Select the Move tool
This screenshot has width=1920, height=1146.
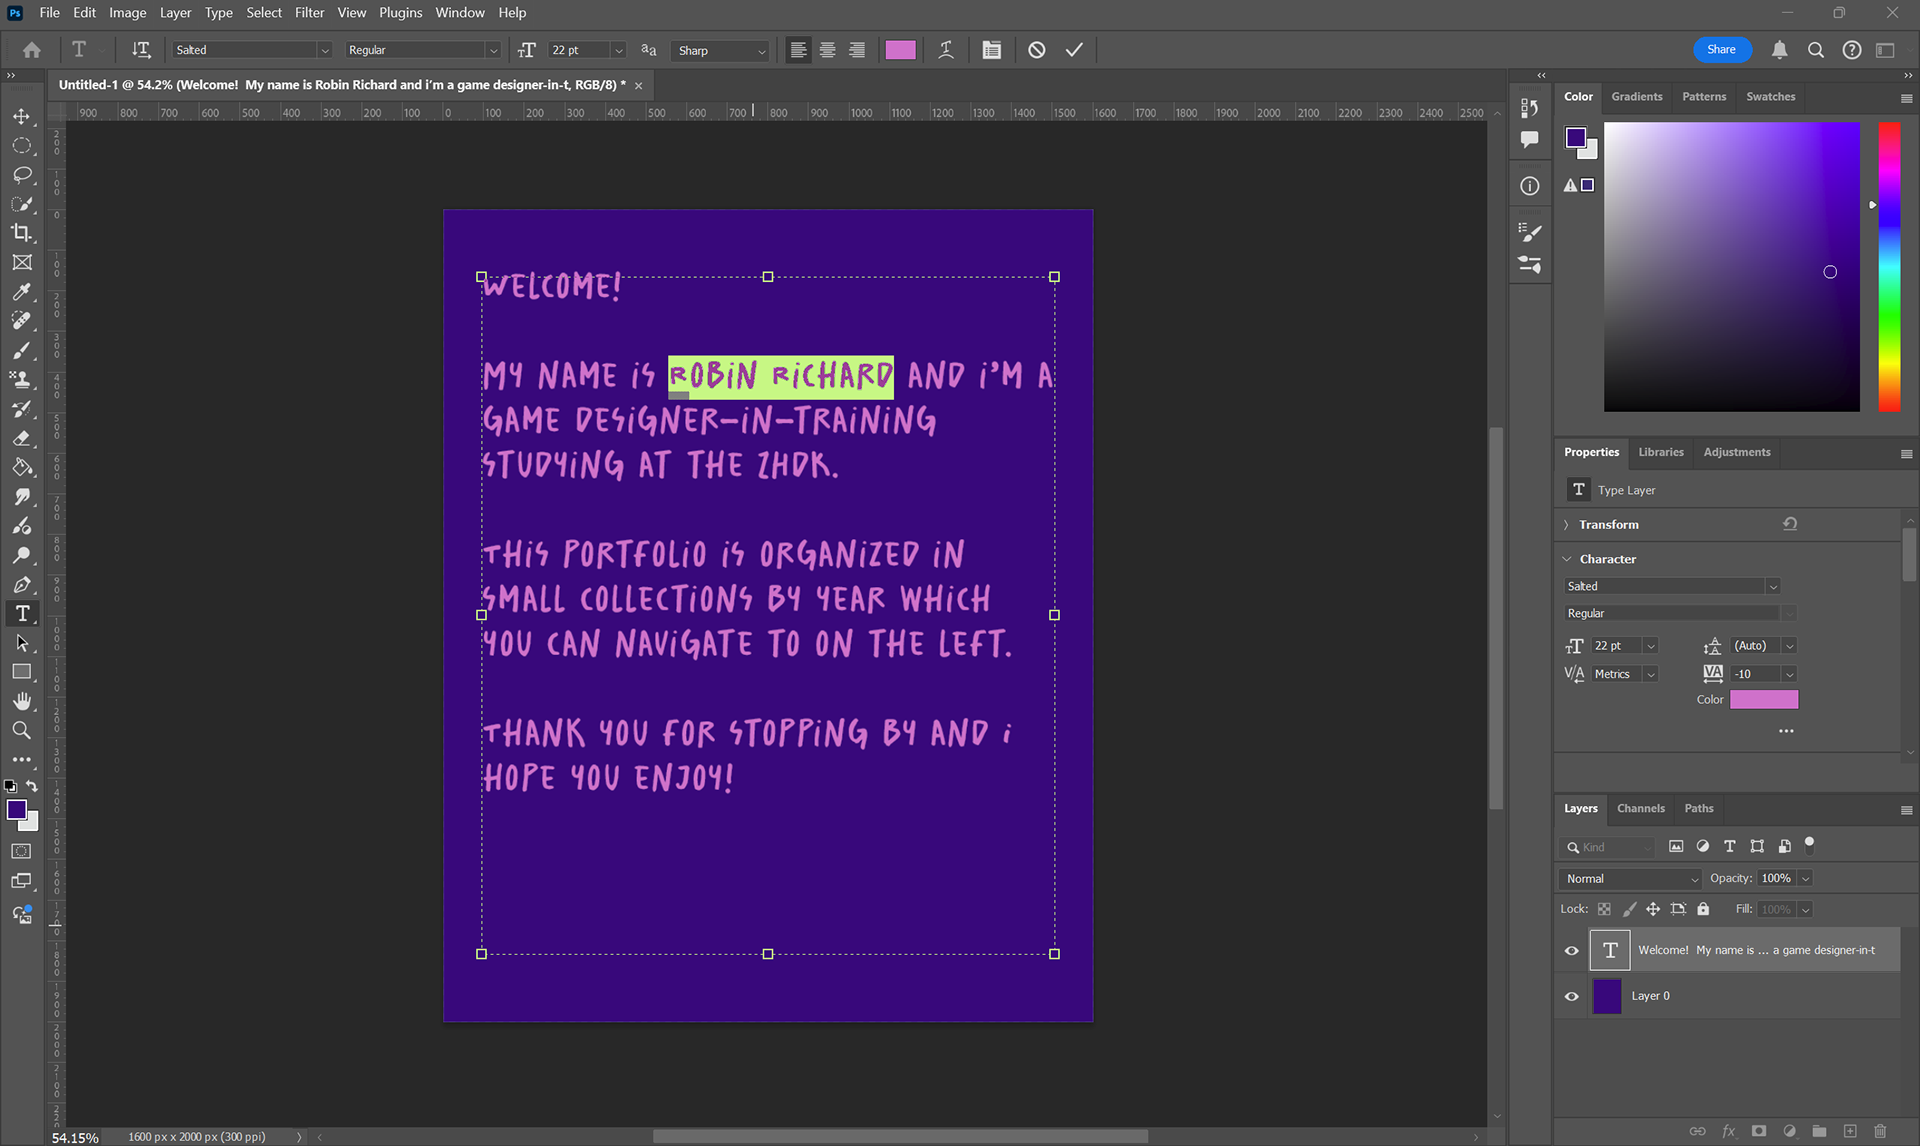click(21, 116)
